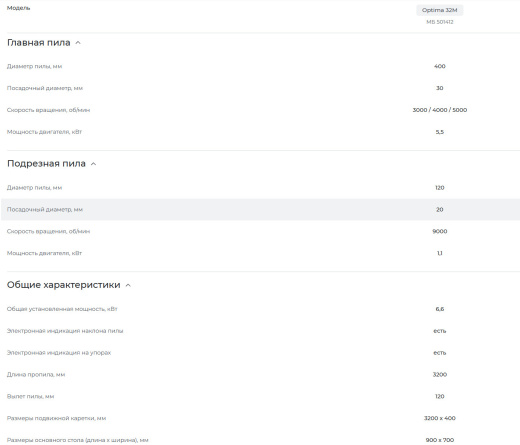Collapse the Подрезная пила section chevron

(x=94, y=164)
